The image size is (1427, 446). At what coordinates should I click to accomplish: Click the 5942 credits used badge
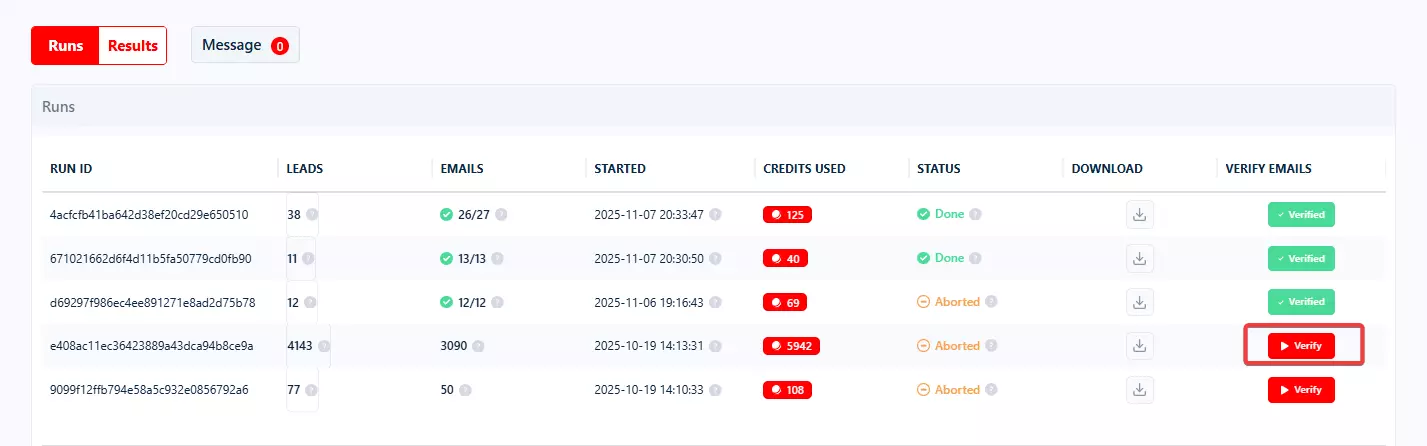click(787, 346)
